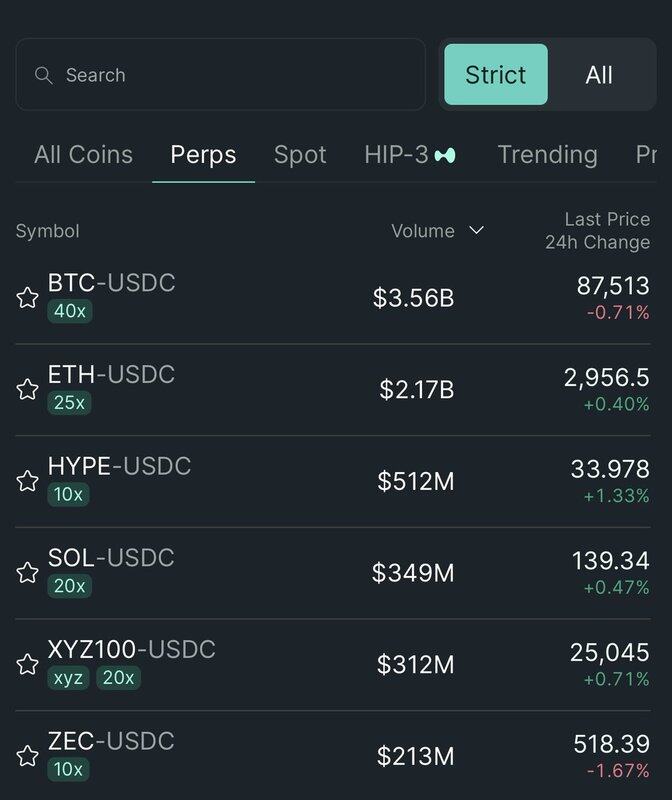Click the search magnifier icon

point(43,75)
